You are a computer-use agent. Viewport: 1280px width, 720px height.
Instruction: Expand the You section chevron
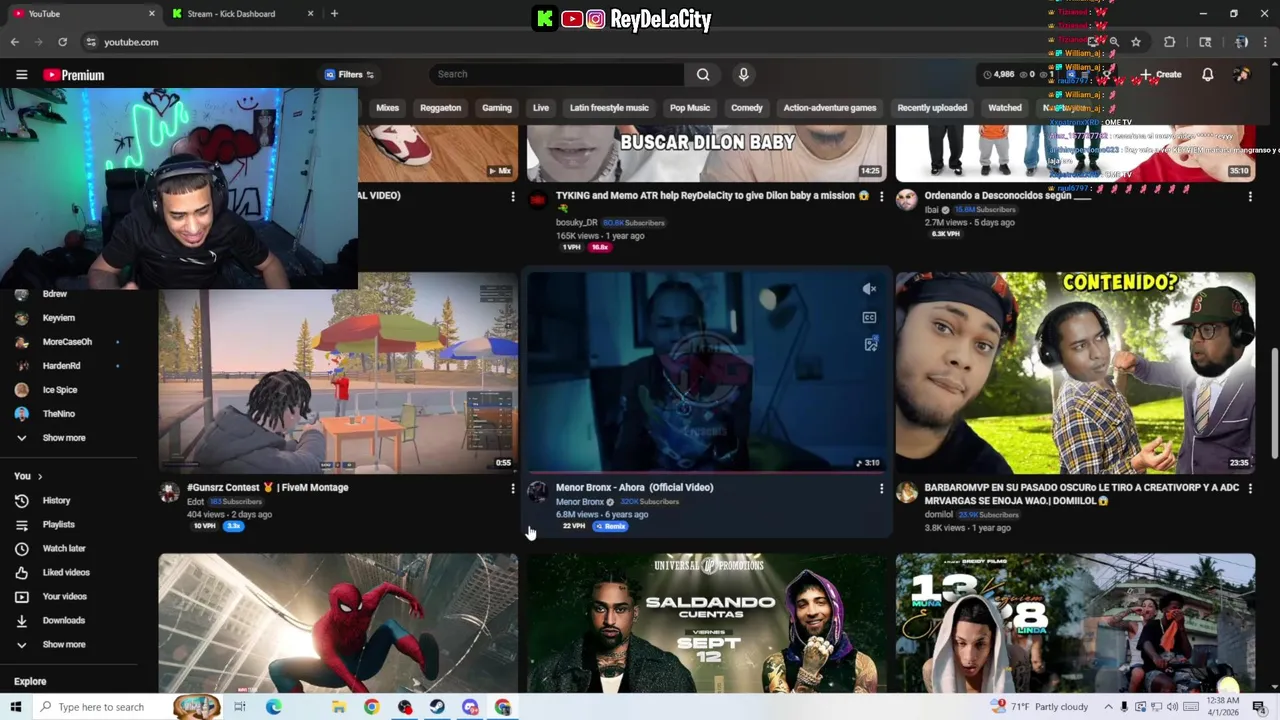point(40,476)
